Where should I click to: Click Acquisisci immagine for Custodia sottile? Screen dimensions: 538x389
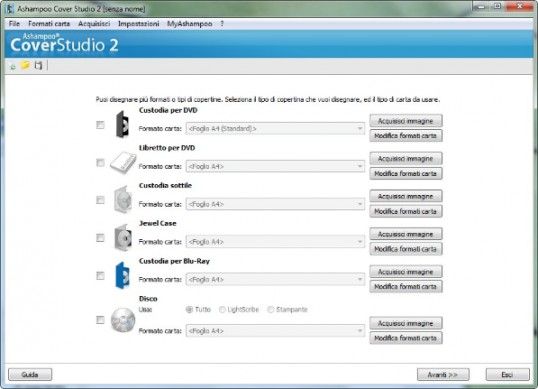pyautogui.click(x=406, y=197)
